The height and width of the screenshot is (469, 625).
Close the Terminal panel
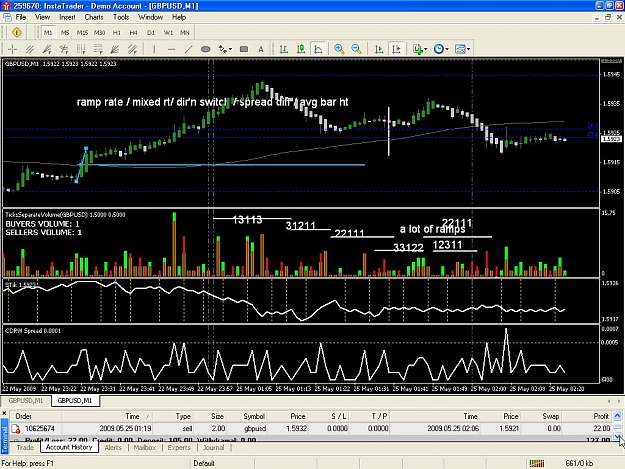pyautogui.click(x=4, y=413)
